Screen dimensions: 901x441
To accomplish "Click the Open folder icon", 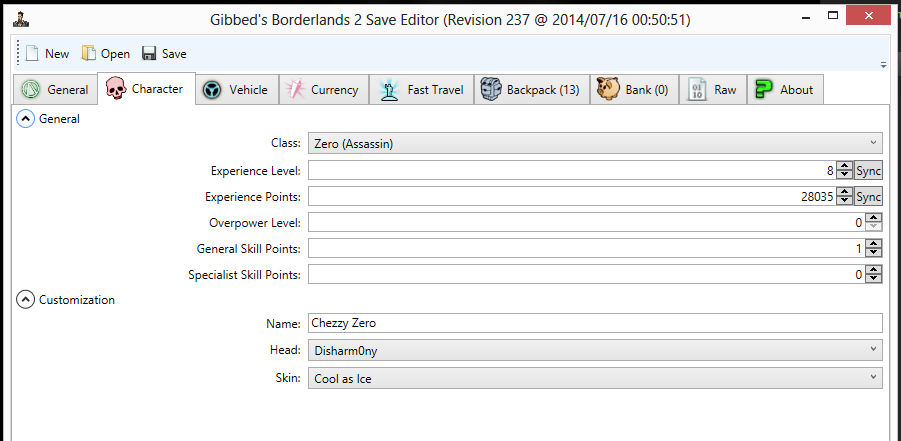I will pos(89,54).
